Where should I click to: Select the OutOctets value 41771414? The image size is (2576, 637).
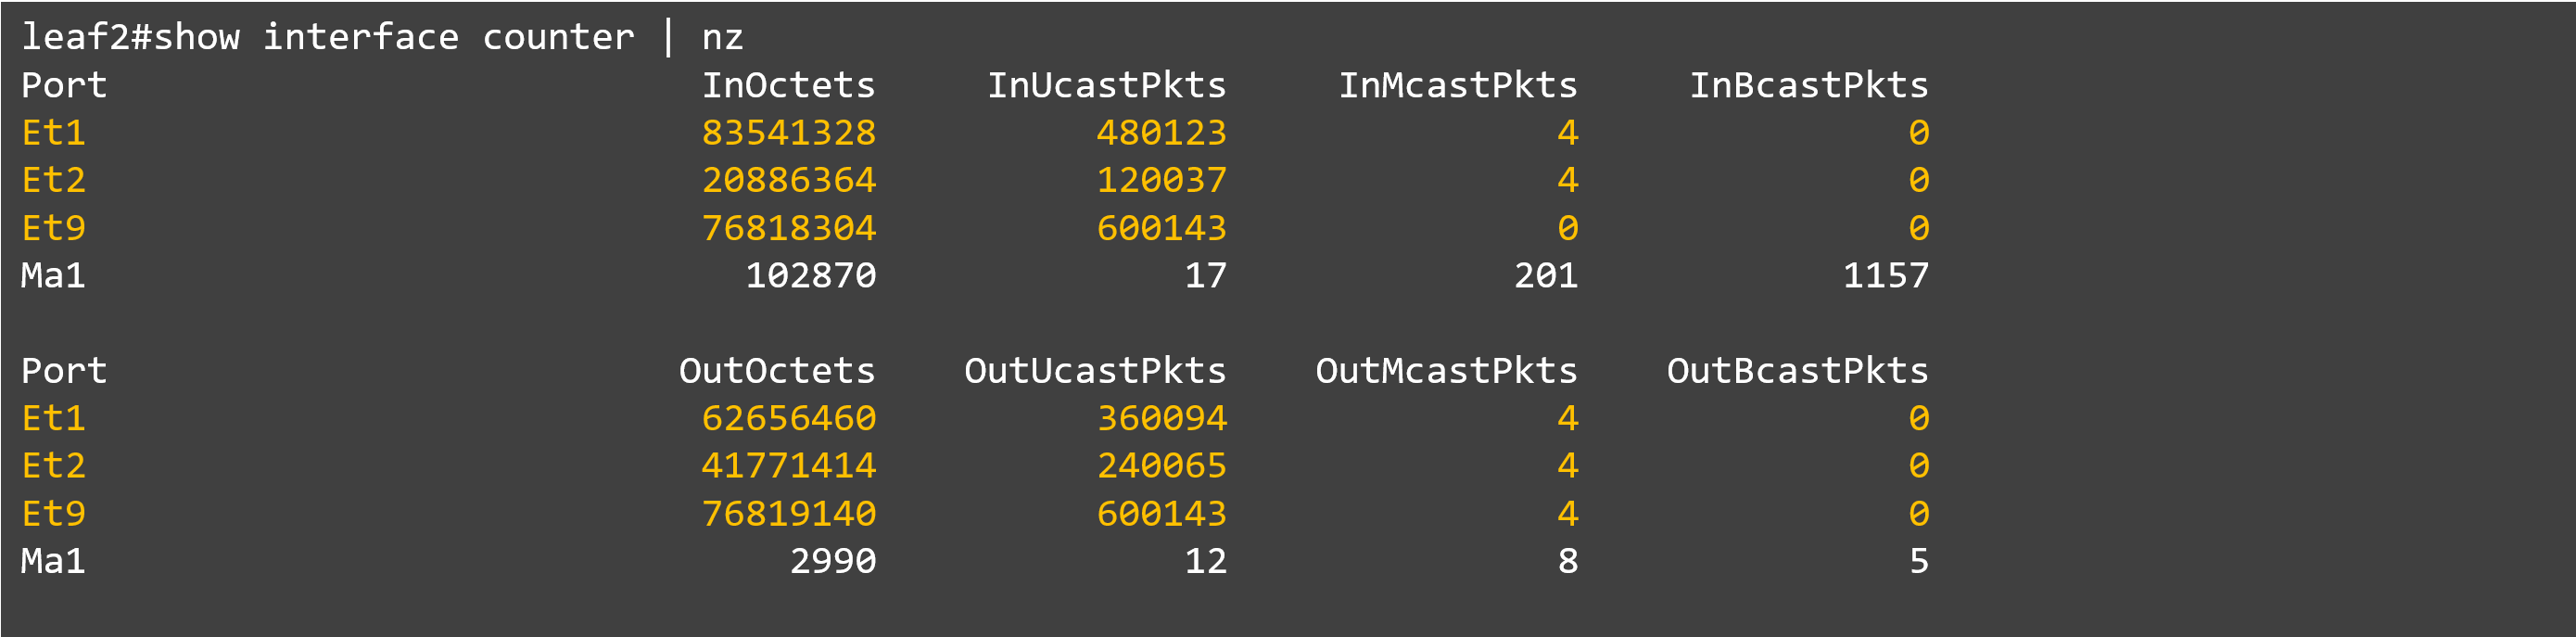tap(788, 466)
